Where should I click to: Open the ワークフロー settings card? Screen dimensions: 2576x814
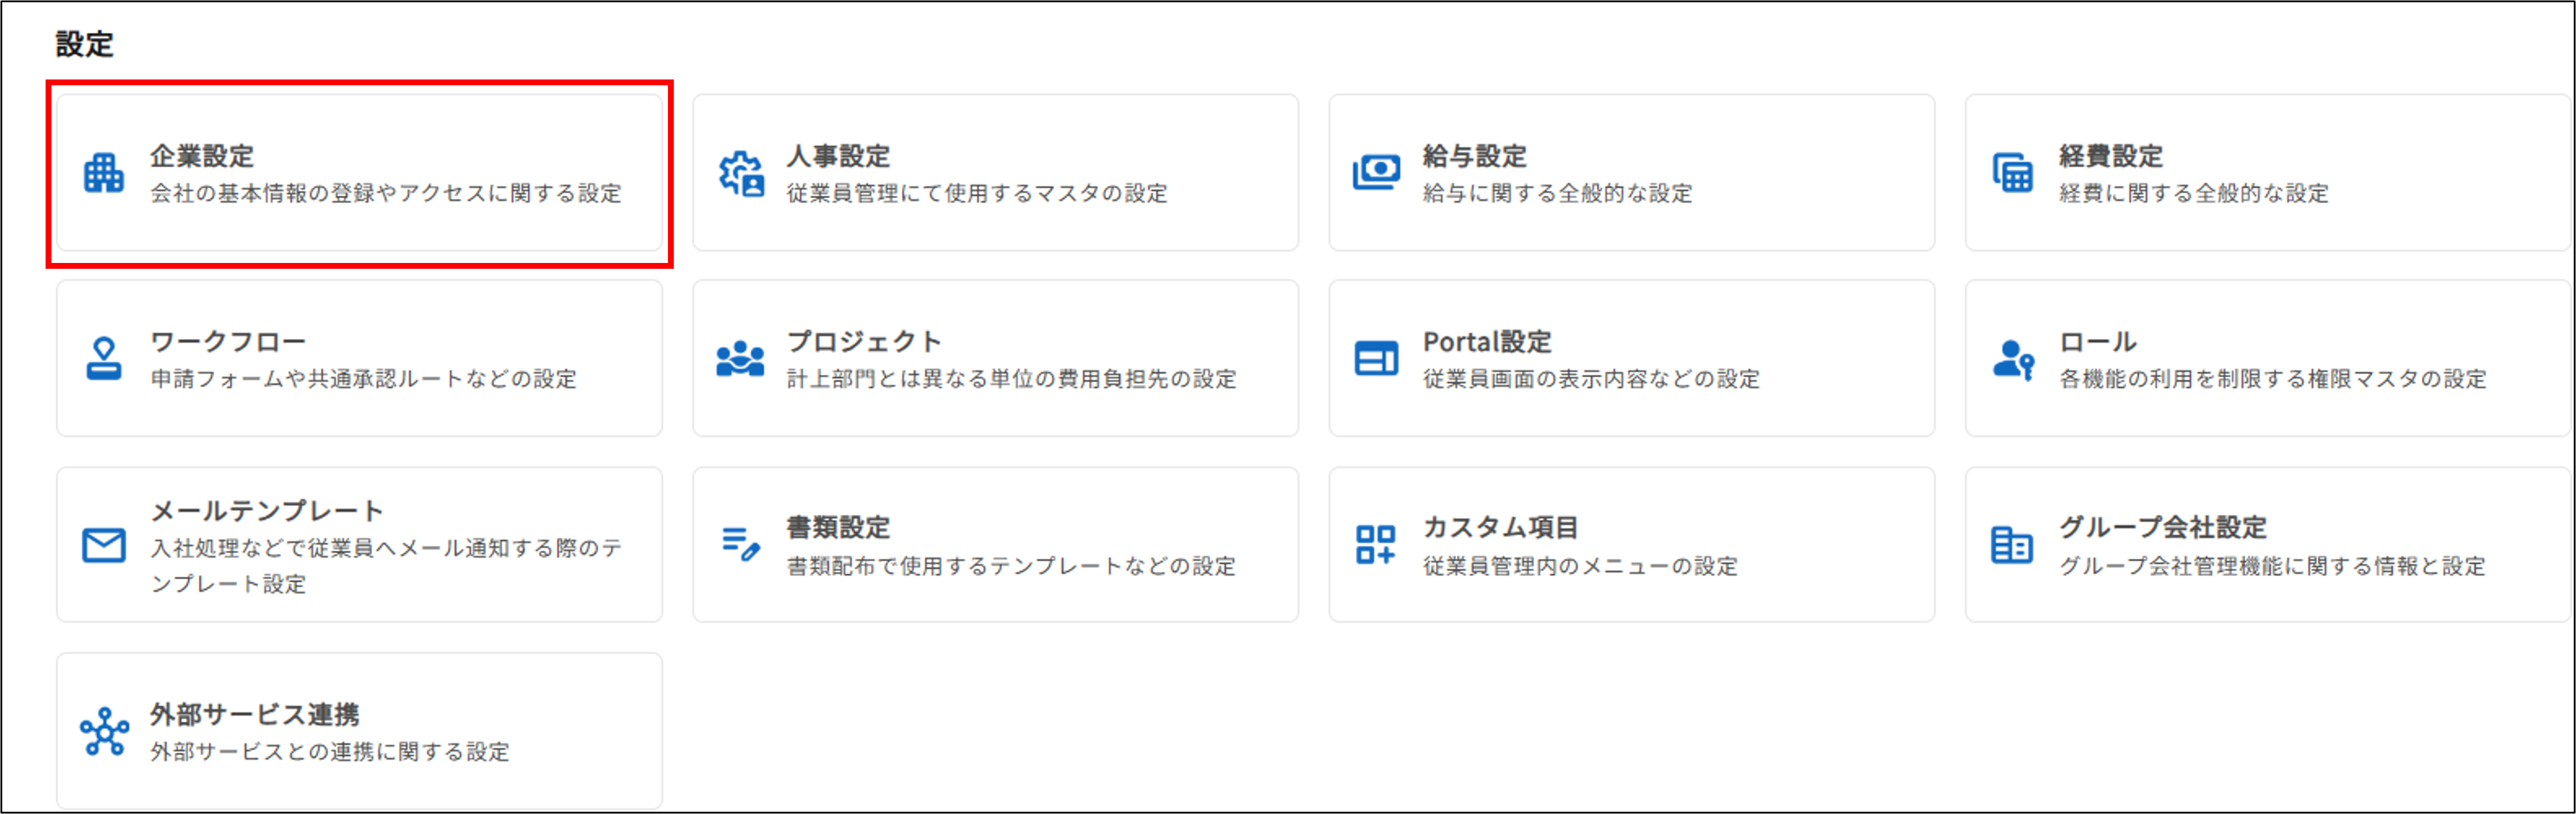[360, 360]
